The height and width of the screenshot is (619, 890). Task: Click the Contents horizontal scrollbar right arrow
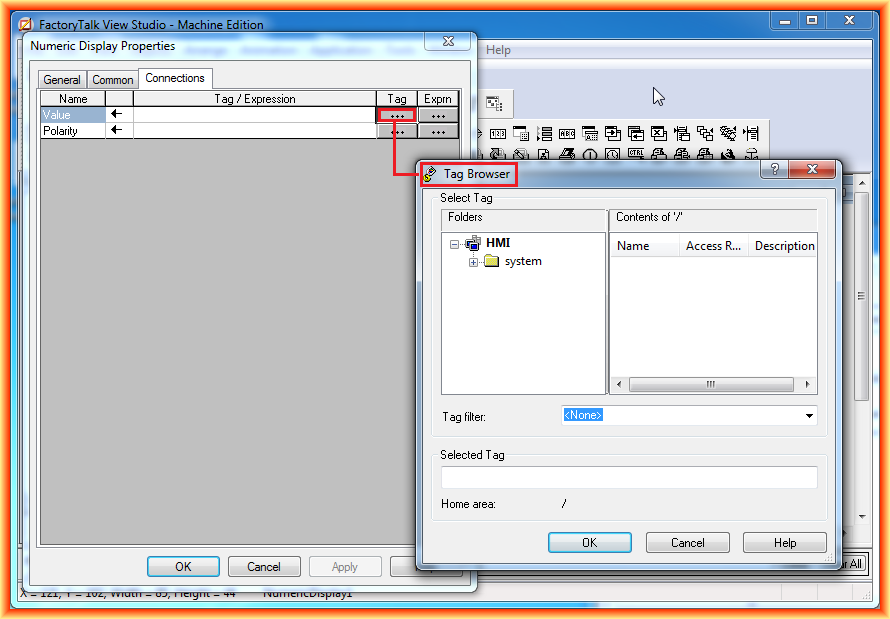808,384
